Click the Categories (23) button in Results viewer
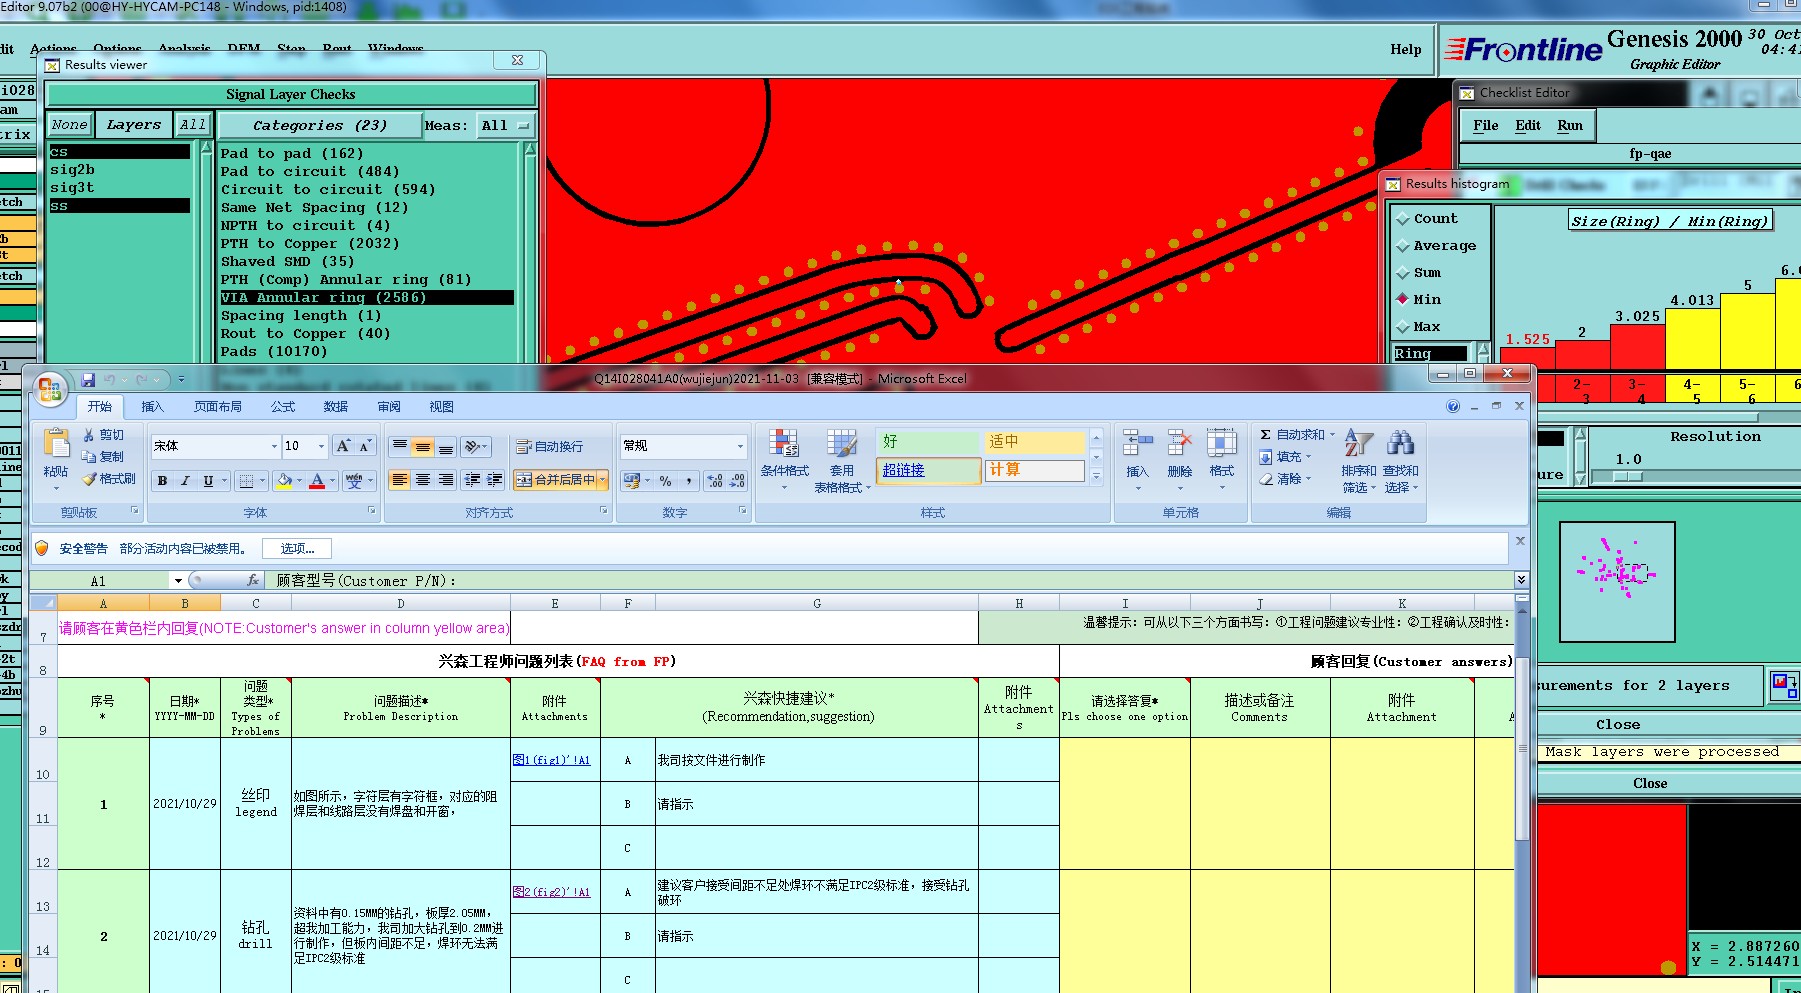Screen dimensions: 1801x993 (x=320, y=125)
